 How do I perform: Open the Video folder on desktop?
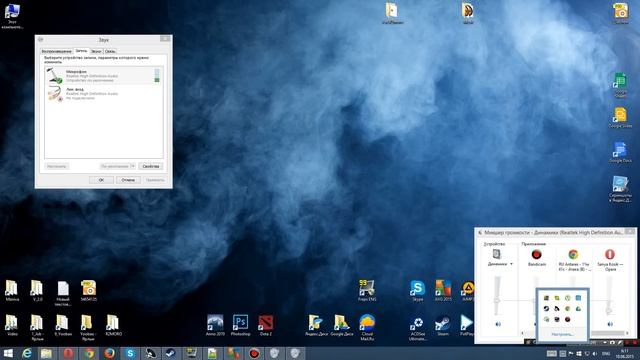(12, 325)
